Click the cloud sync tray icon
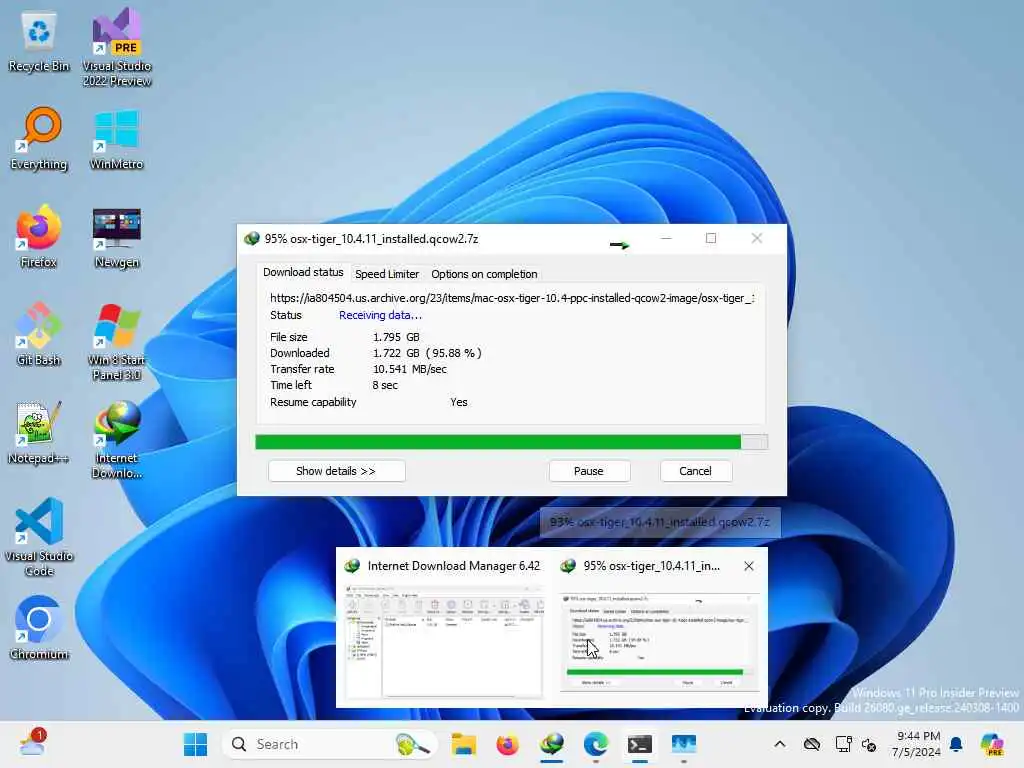1024x768 pixels. pos(811,744)
